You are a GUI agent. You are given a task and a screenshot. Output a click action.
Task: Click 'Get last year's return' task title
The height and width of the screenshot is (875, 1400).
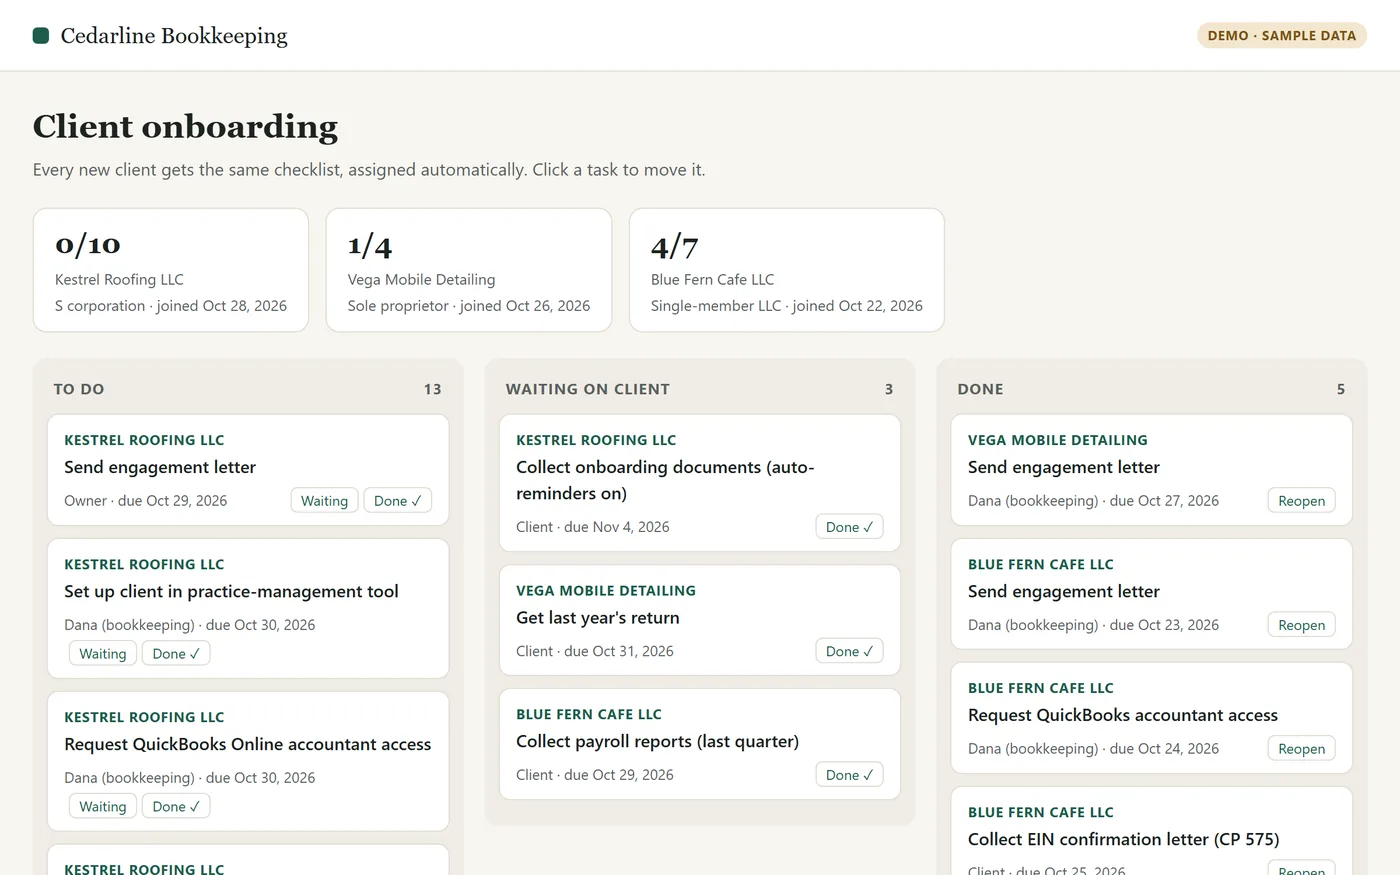[x=598, y=618]
